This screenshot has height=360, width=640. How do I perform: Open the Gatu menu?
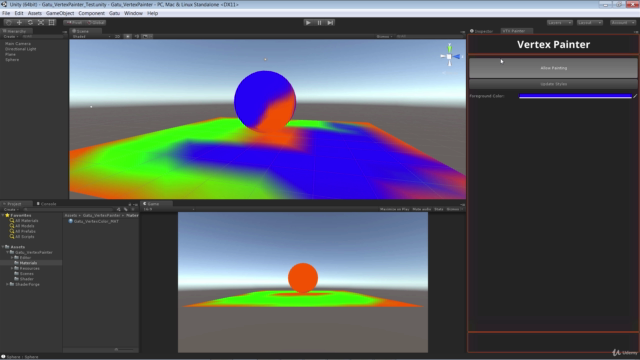click(114, 13)
